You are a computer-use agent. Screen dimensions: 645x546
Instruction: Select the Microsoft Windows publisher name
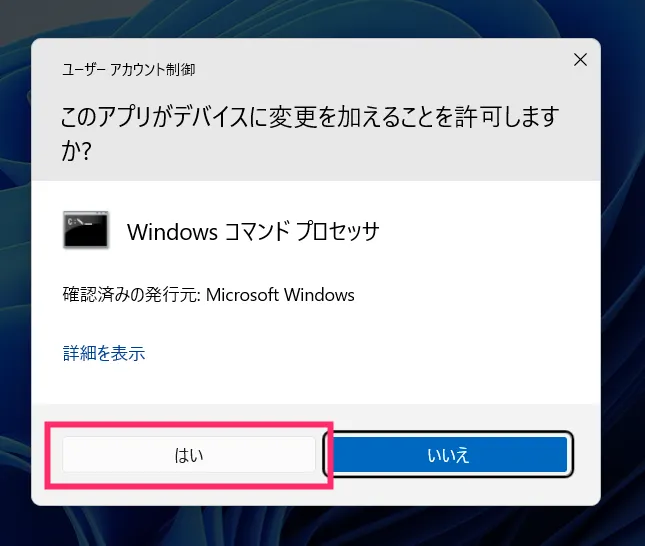coord(280,295)
